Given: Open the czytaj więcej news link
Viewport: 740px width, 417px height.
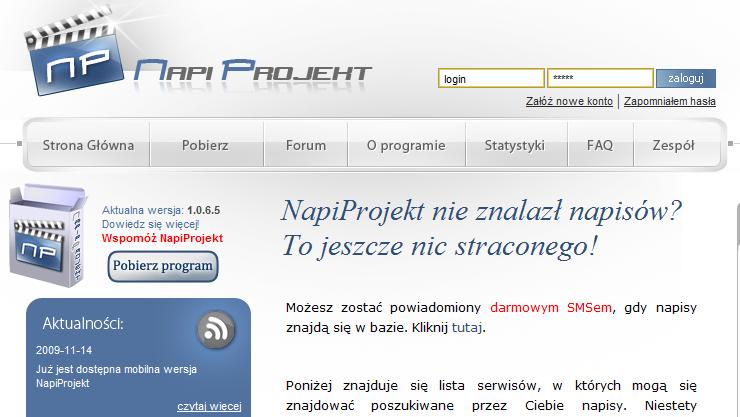Looking at the screenshot, I should click(x=209, y=406).
